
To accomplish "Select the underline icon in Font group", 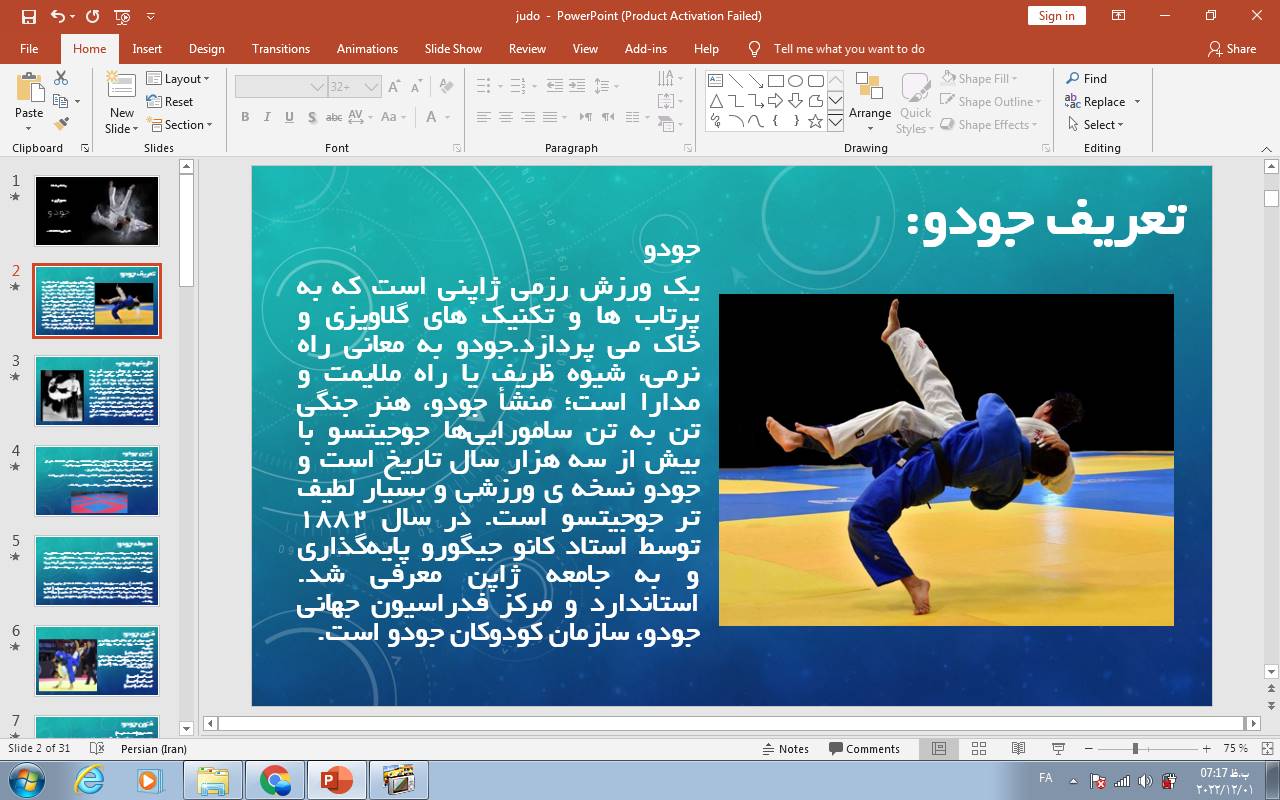I will [x=289, y=116].
